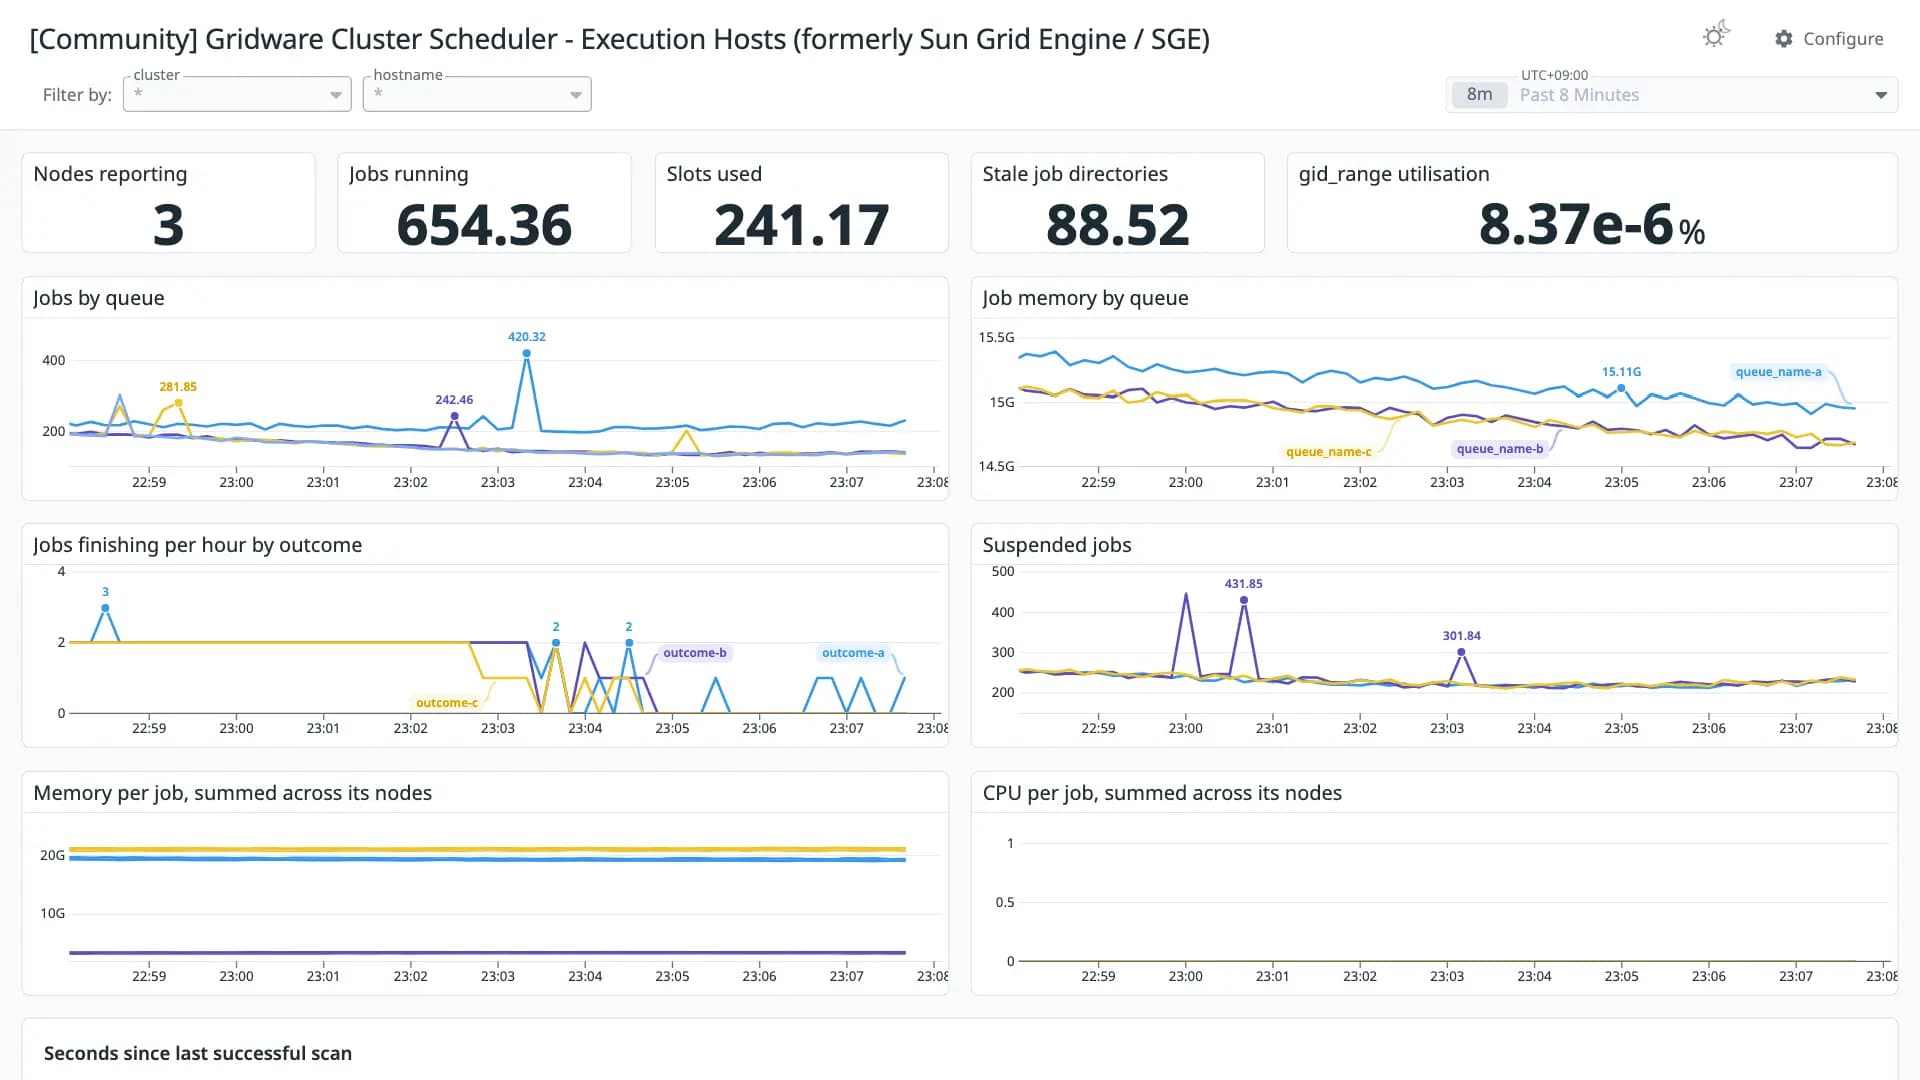
Task: Click the 431.85 peak marker in Suspended jobs
Action: click(x=1243, y=600)
